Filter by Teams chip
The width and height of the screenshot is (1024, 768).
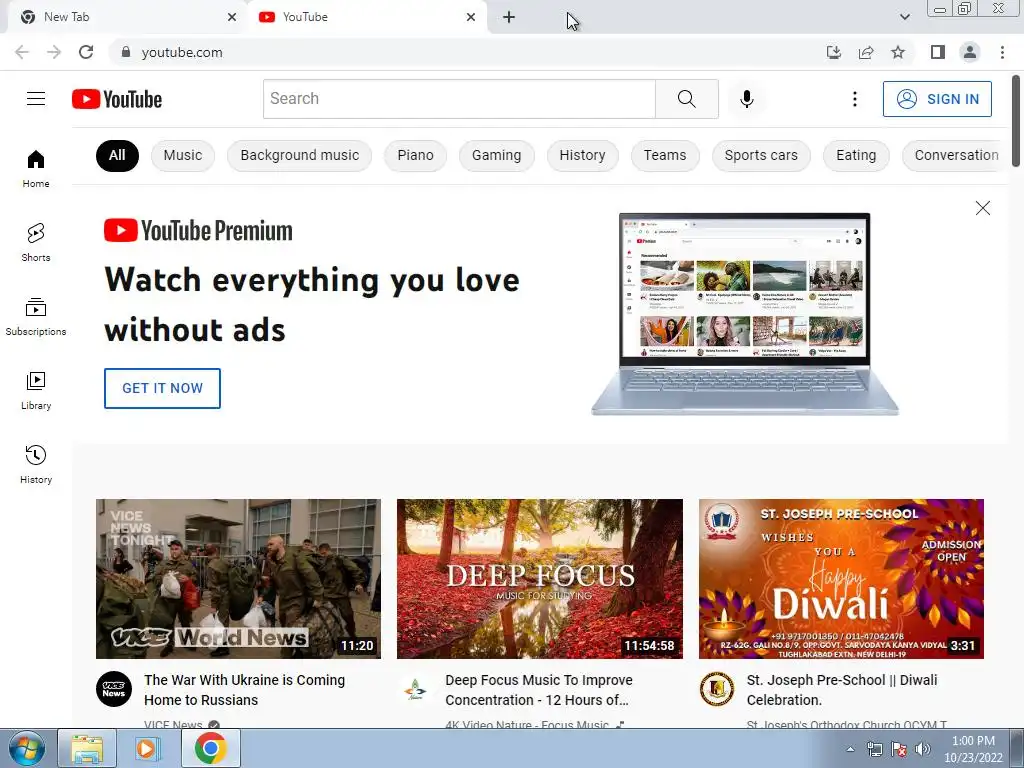pos(665,155)
